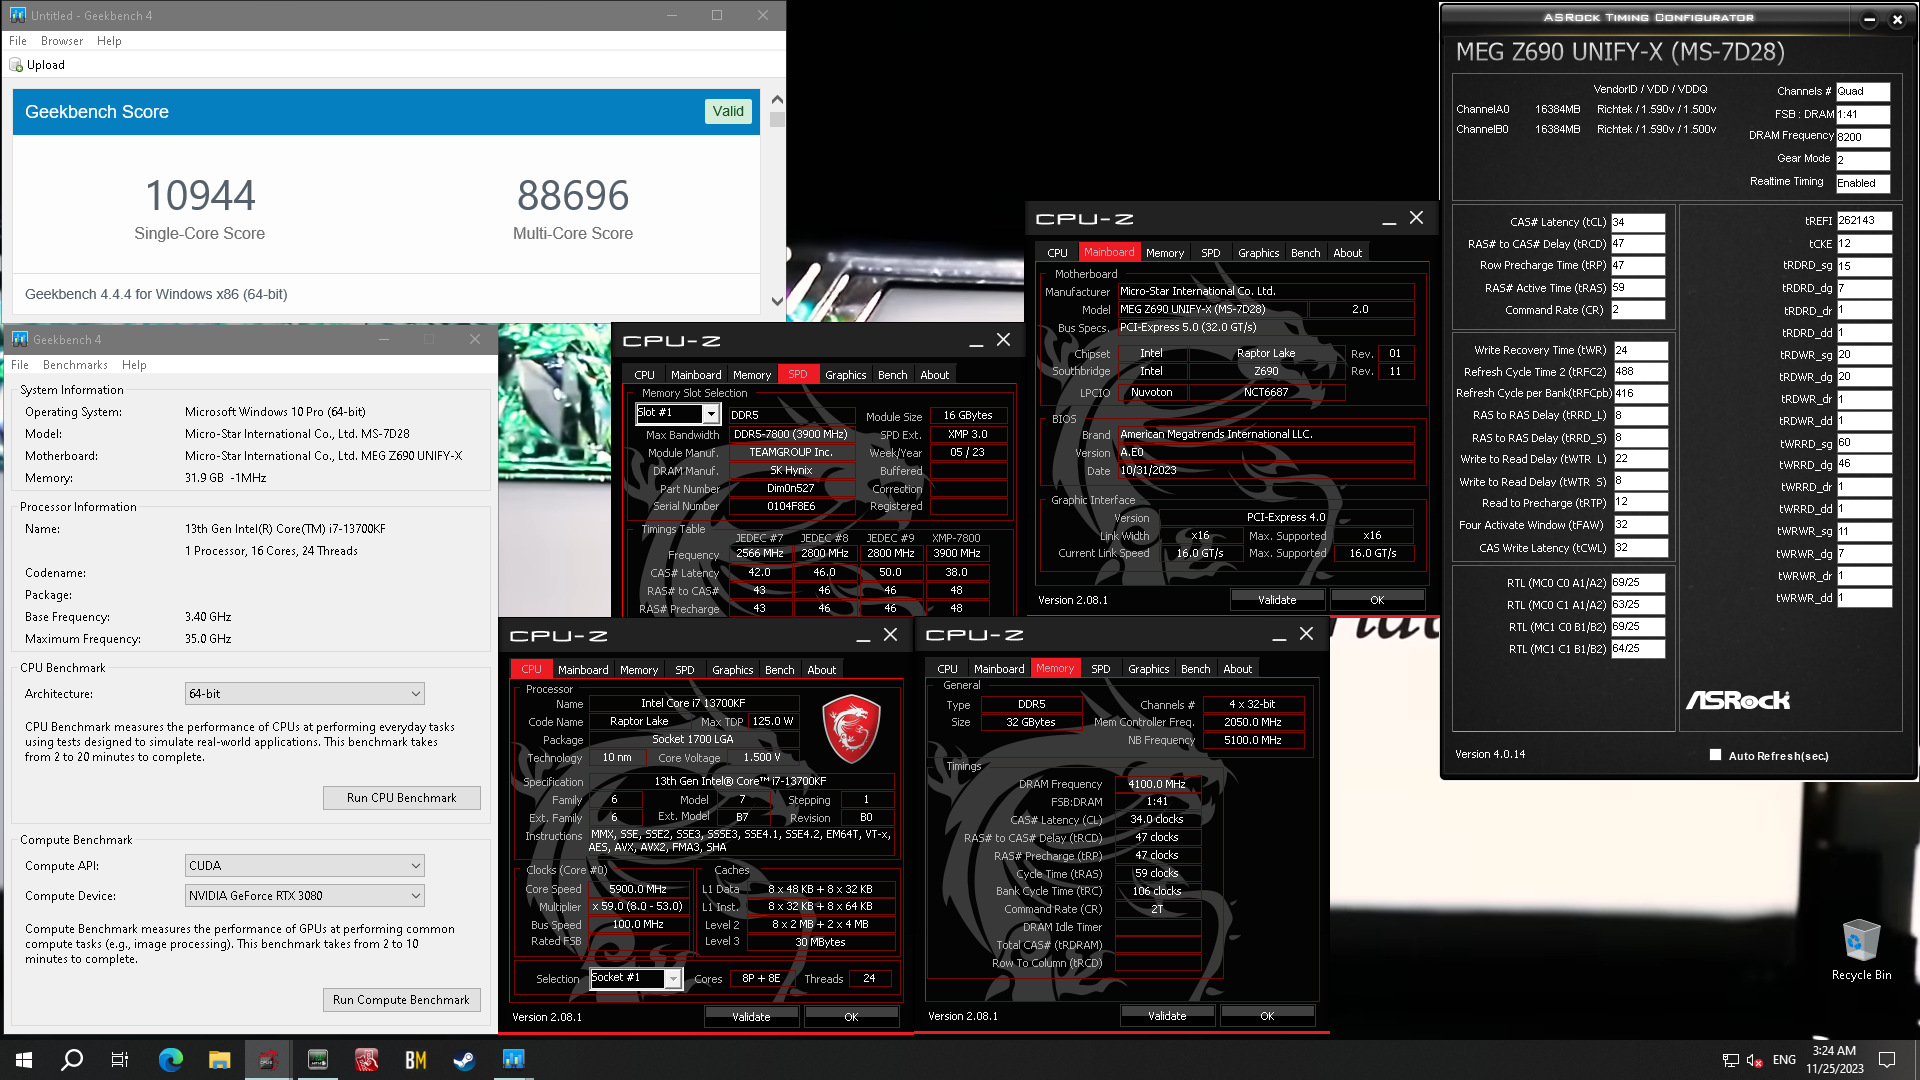Minimize the ASRock Timing Configurator window

(x=1869, y=19)
